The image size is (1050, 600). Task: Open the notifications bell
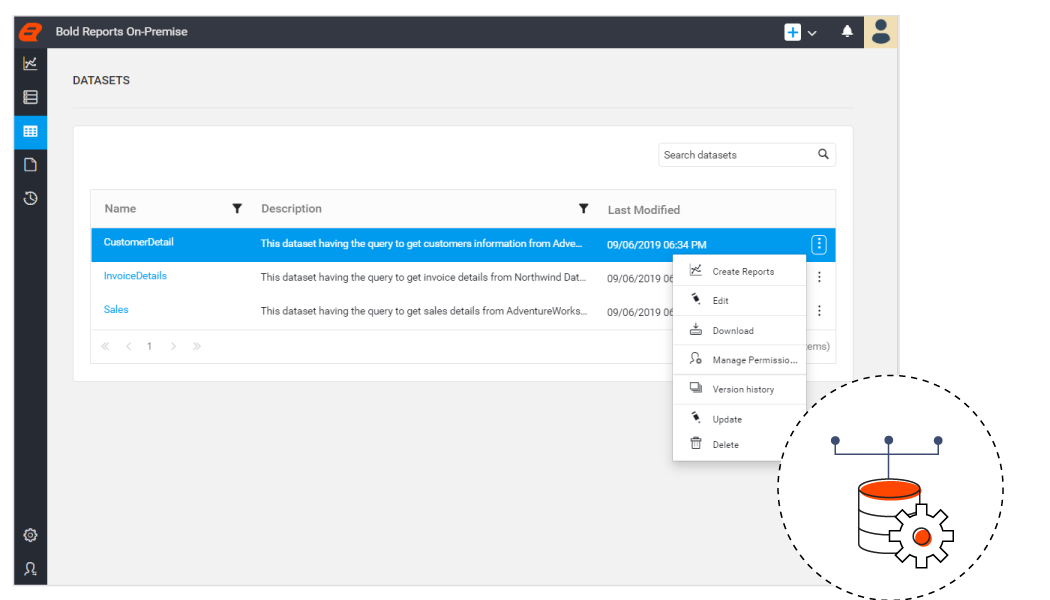coord(847,31)
